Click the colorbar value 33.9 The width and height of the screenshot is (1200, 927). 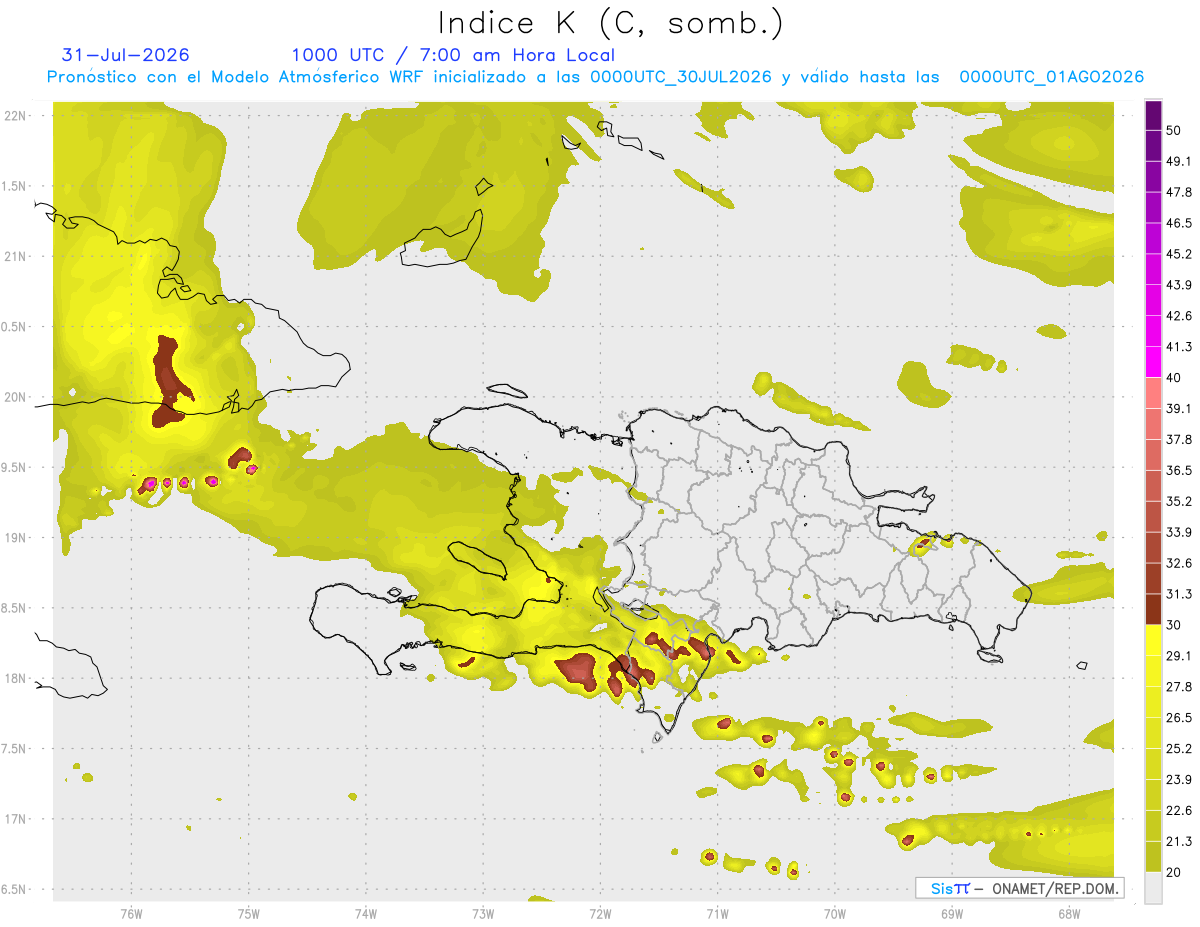click(1179, 532)
